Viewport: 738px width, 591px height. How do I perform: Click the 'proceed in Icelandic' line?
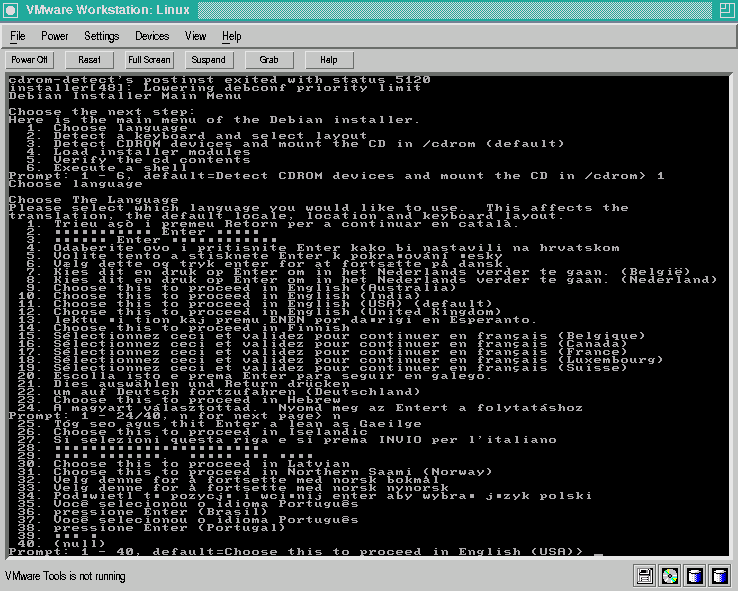(193, 431)
